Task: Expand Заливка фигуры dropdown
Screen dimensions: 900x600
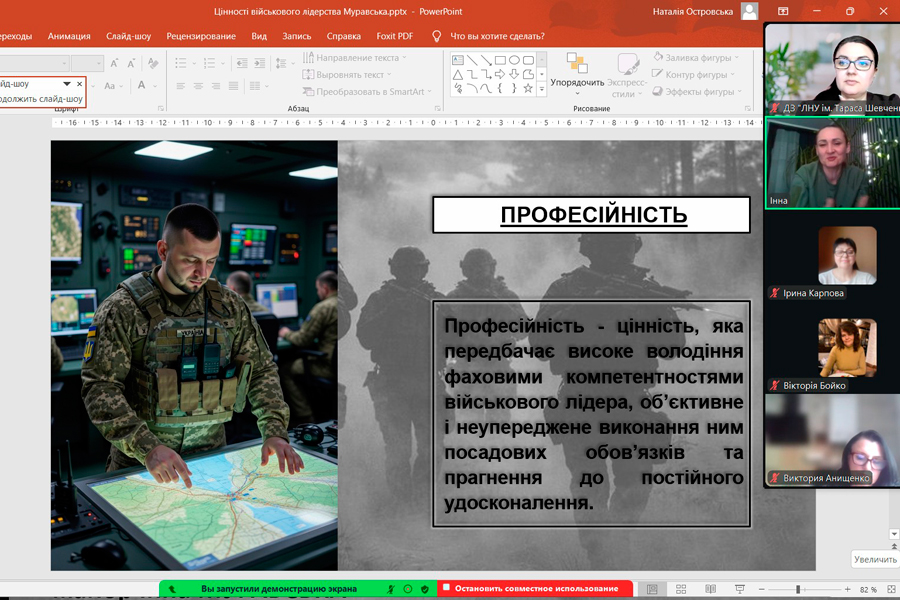Action: click(x=735, y=58)
